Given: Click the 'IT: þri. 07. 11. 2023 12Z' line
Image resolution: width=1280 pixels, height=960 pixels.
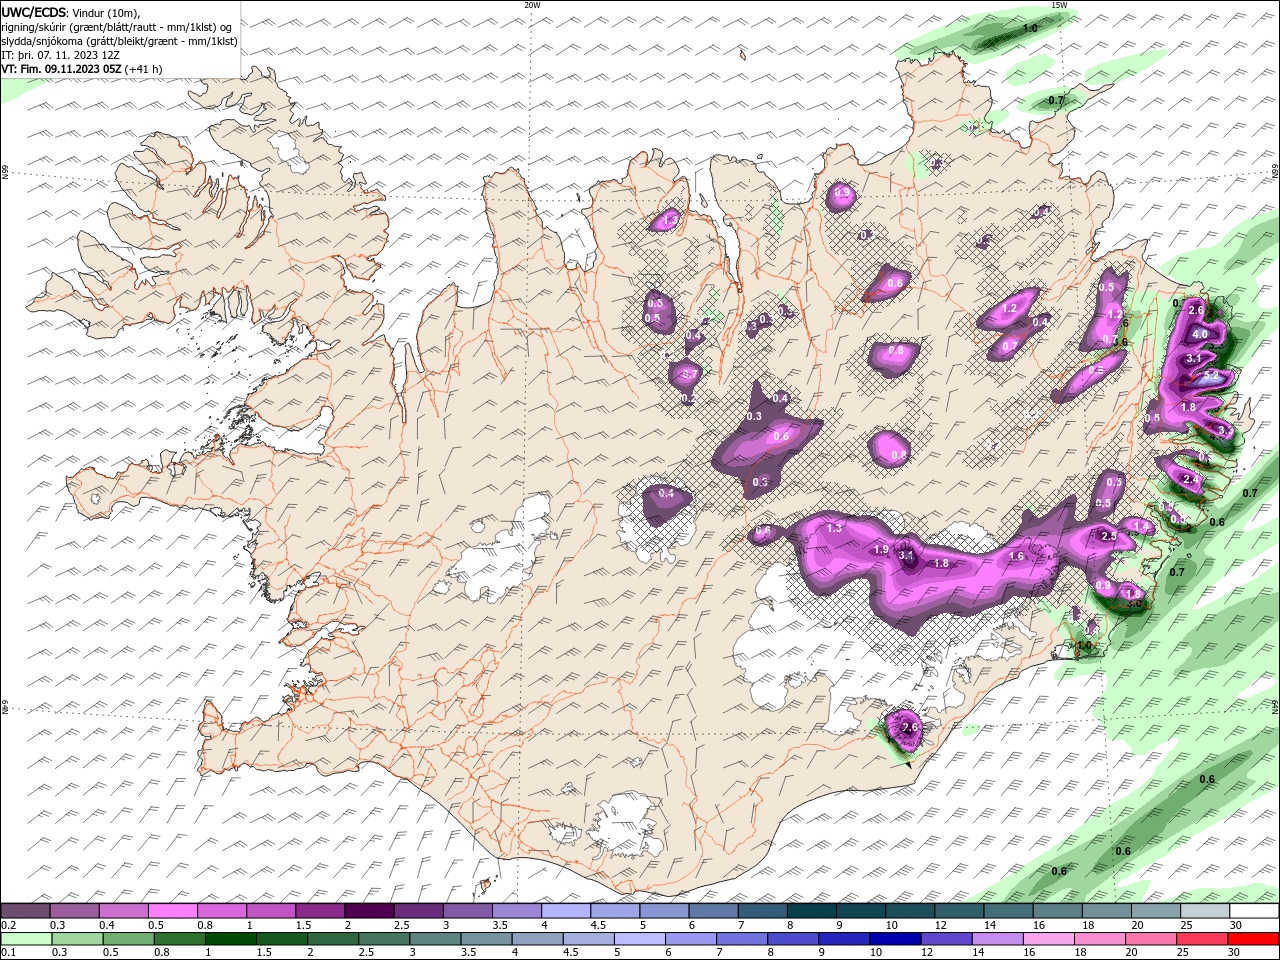Looking at the screenshot, I should point(61,55).
